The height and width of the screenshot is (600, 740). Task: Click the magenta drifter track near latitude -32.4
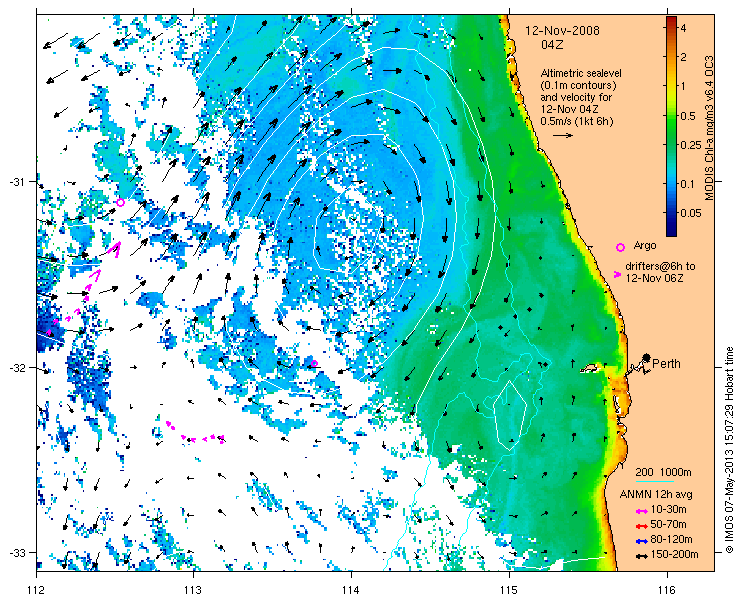(195, 433)
